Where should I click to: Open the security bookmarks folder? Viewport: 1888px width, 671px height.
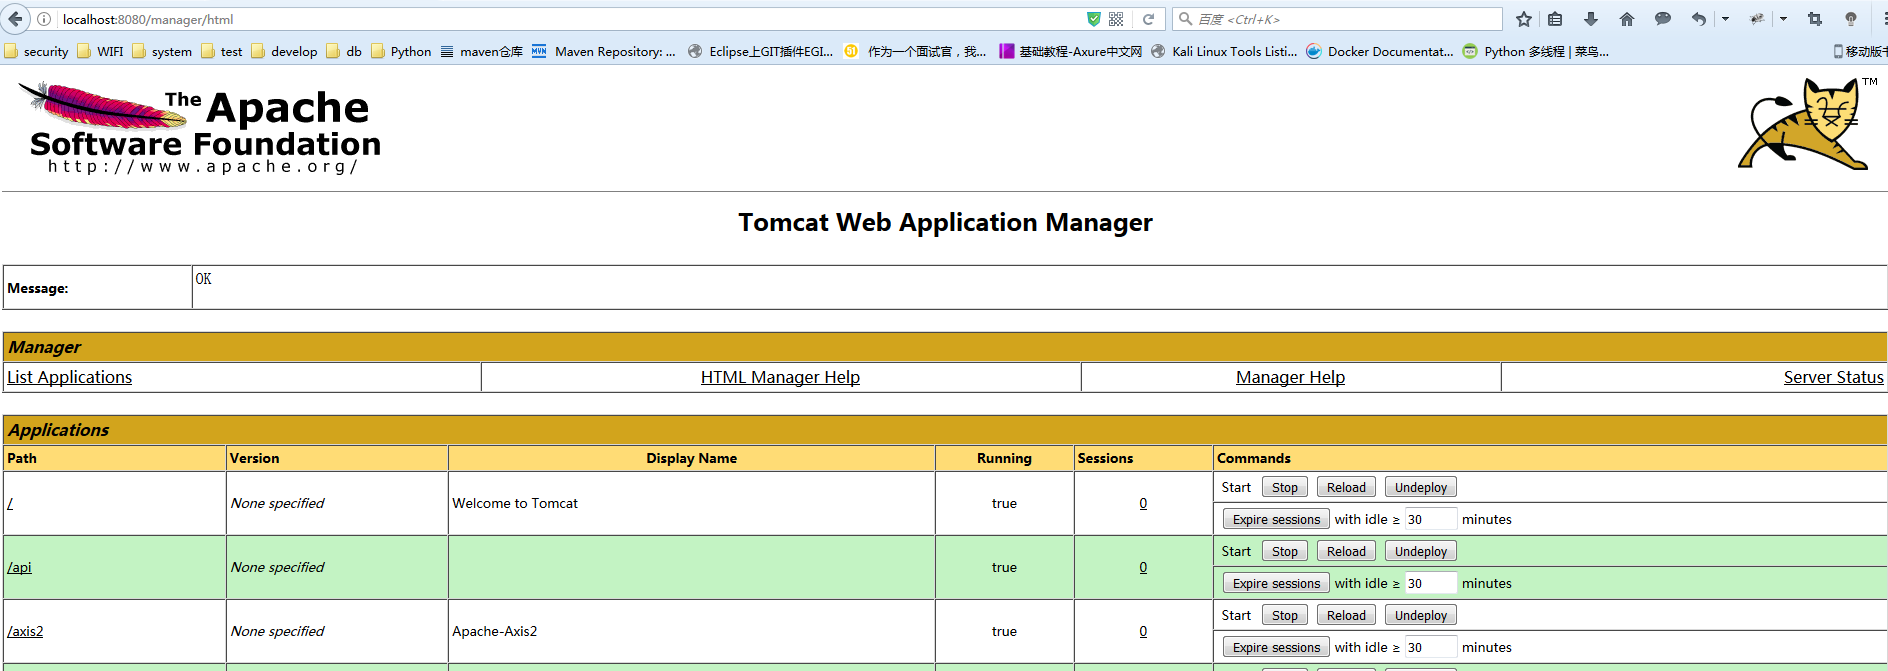(x=37, y=52)
